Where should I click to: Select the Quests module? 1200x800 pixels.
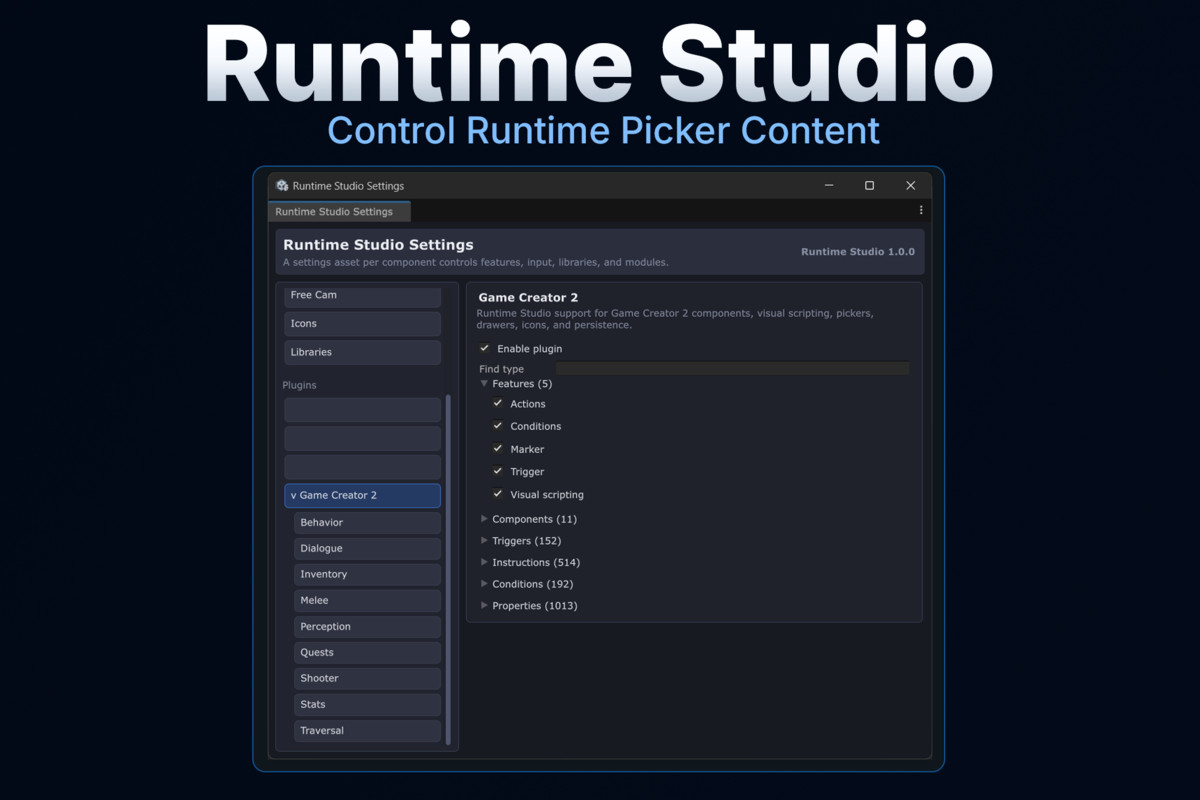(x=367, y=653)
